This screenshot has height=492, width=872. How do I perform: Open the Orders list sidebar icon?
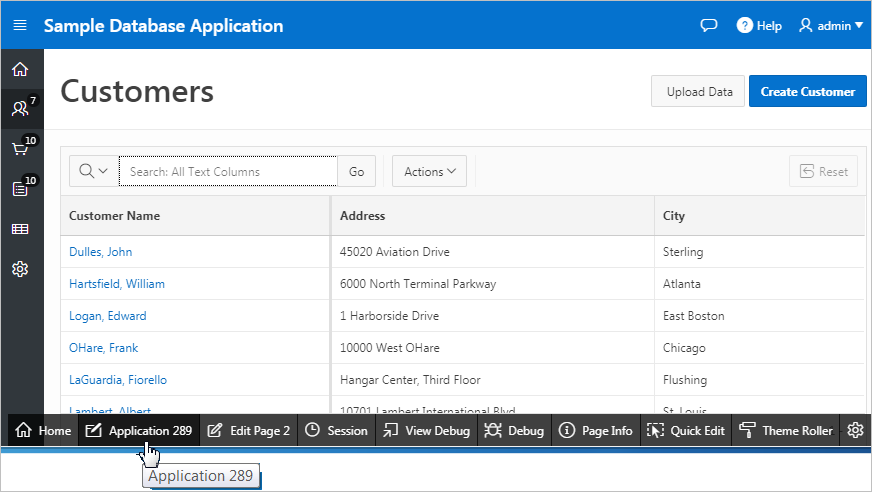(20, 188)
